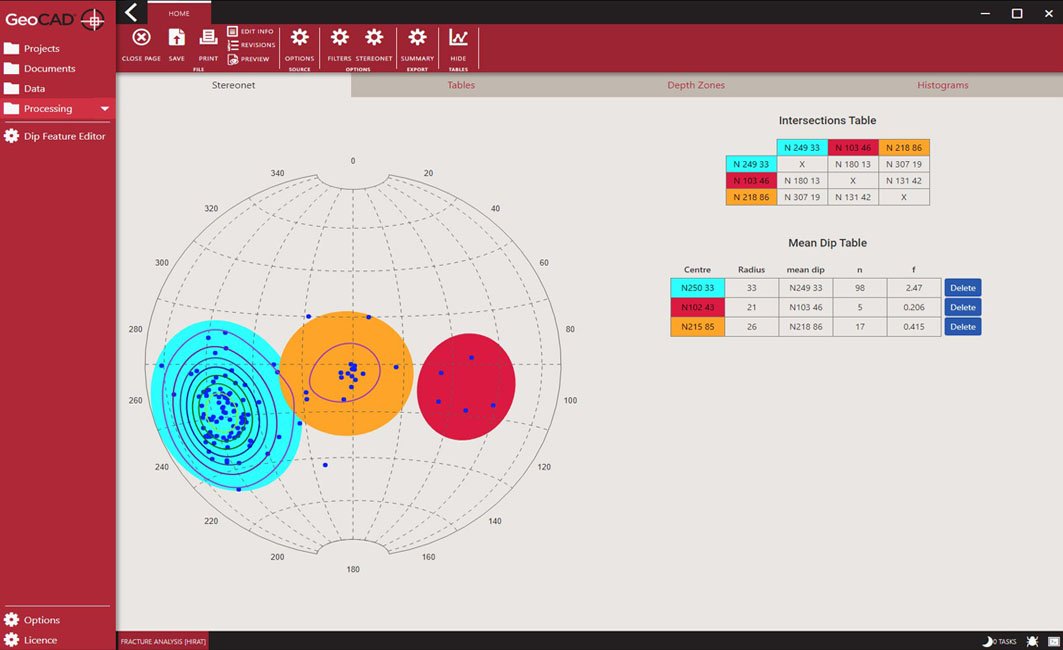
Task: Click the bug report icon
Action: pos(1032,641)
